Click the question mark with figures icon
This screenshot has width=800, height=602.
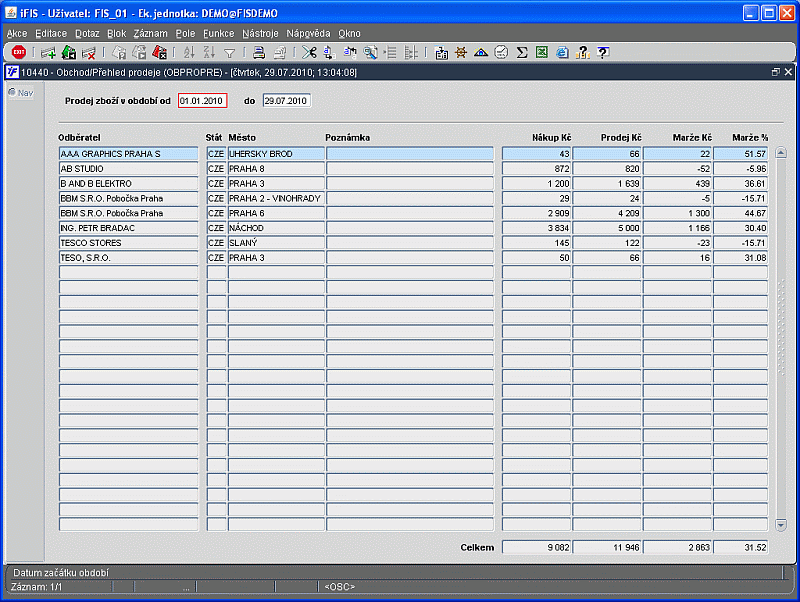coord(583,52)
